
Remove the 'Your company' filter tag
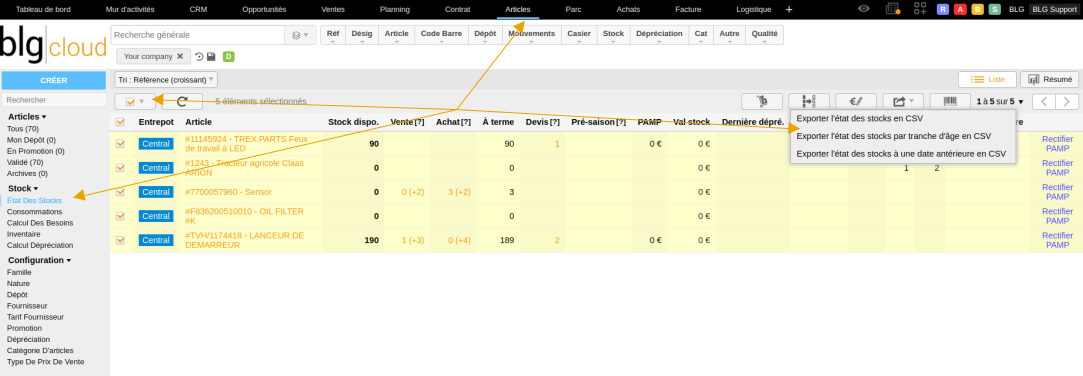pyautogui.click(x=180, y=57)
